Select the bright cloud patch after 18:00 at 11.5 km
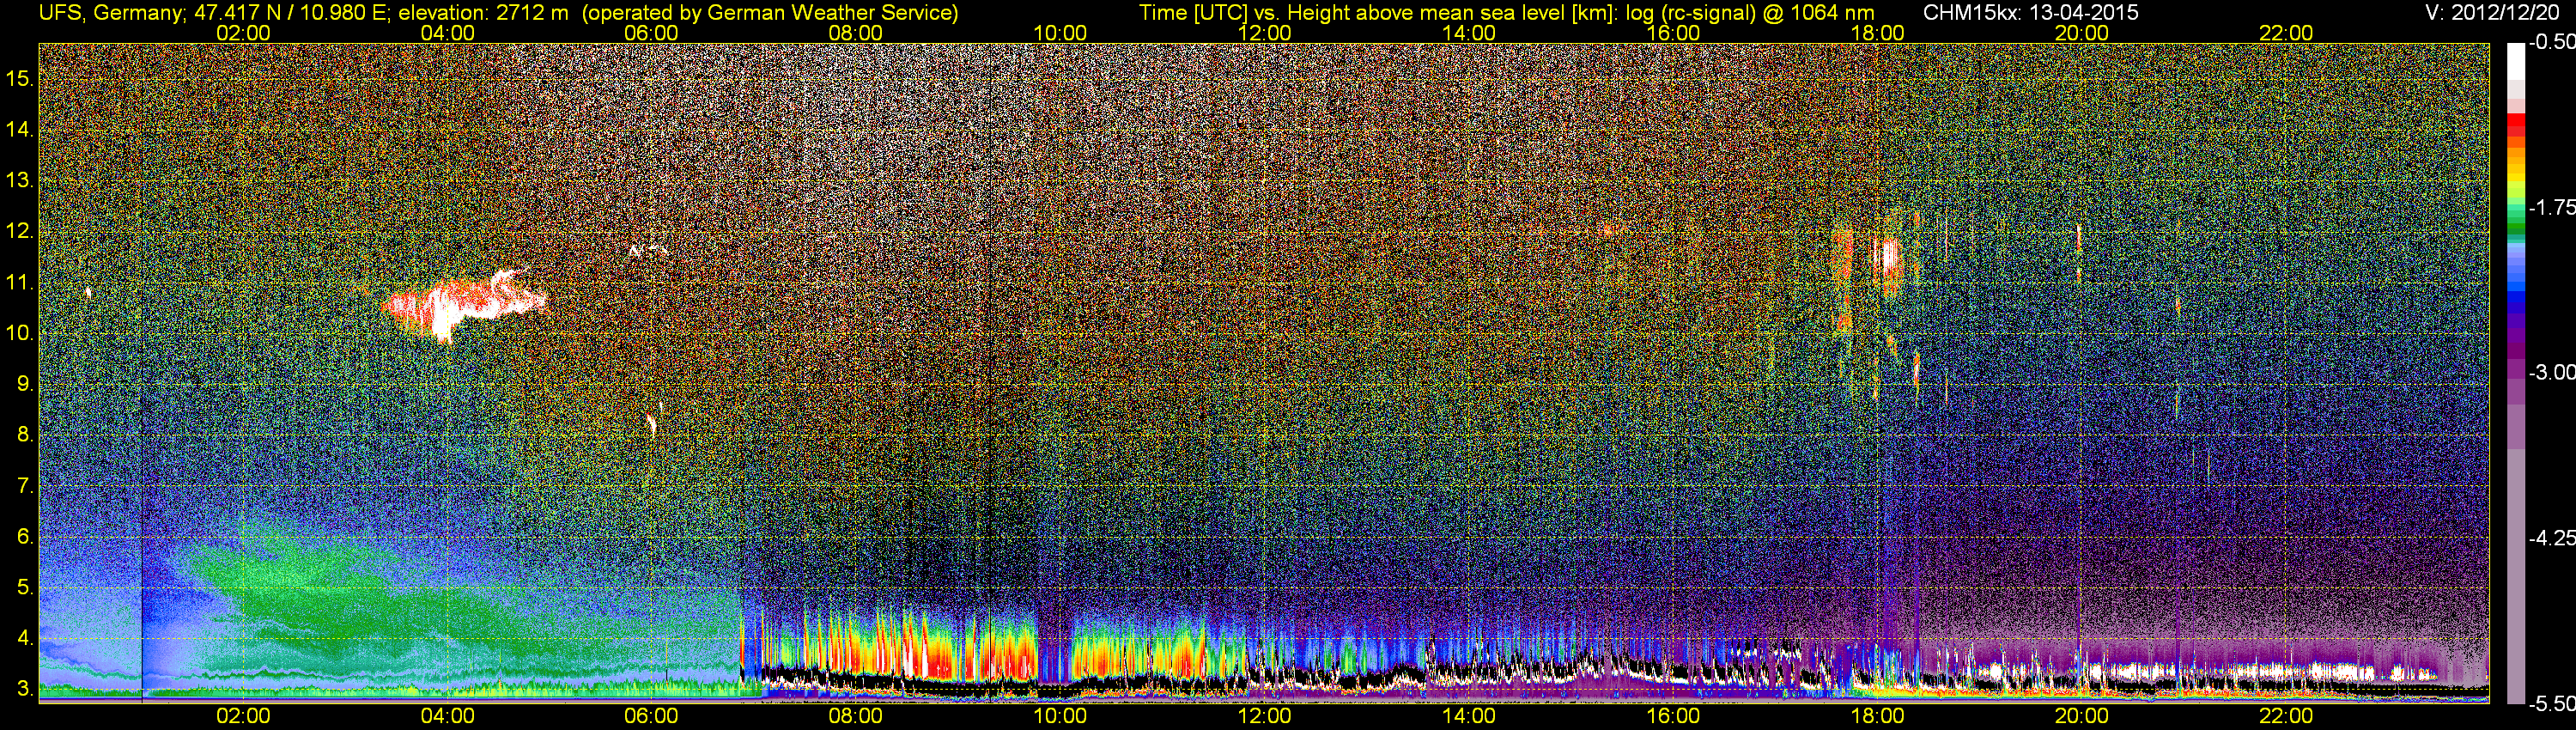 tap(1888, 258)
